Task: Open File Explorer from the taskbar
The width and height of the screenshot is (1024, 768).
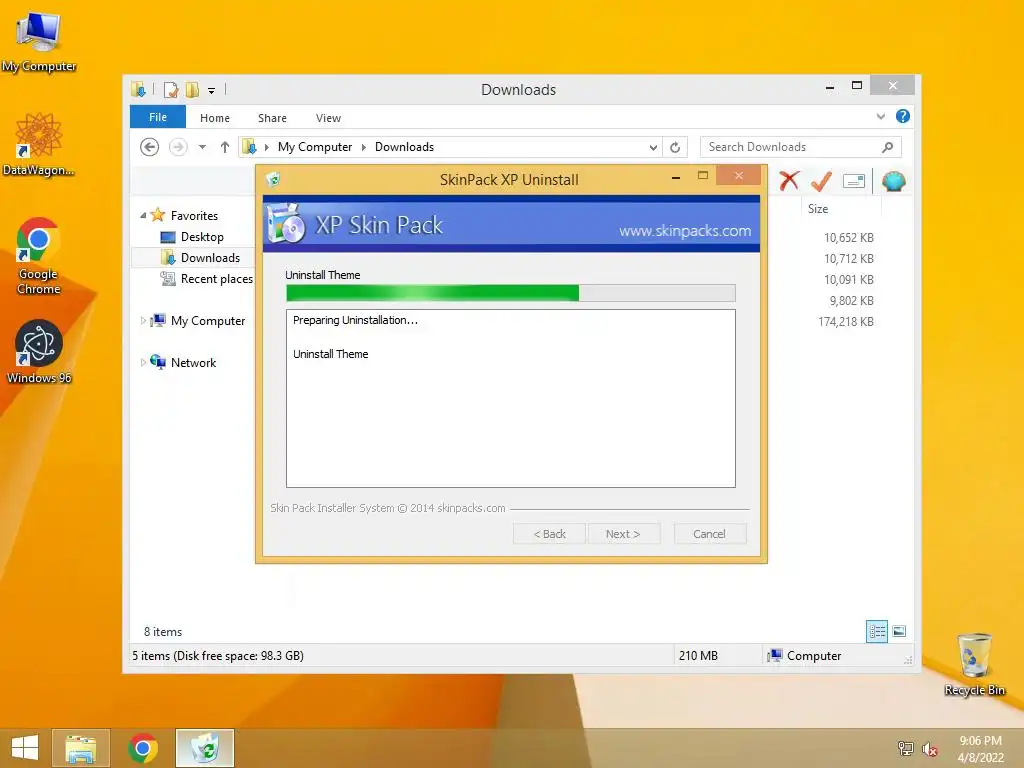Action: pyautogui.click(x=81, y=748)
